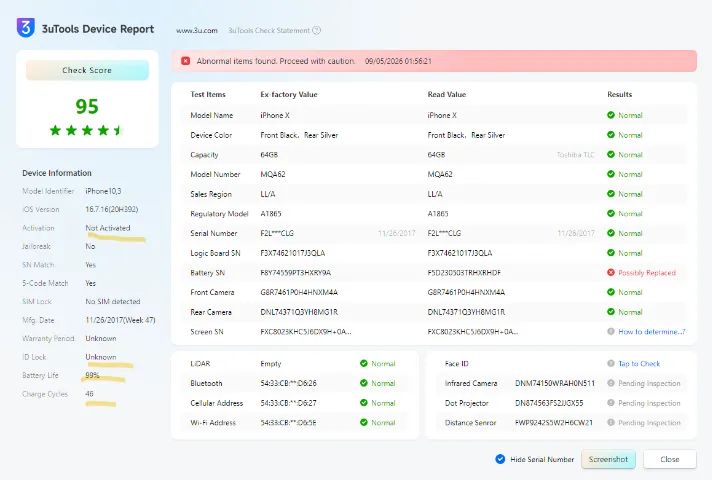Screen dimensions: 712x480
Task: Uncheck the Hide Serial Number checkbox
Action: click(x=500, y=459)
